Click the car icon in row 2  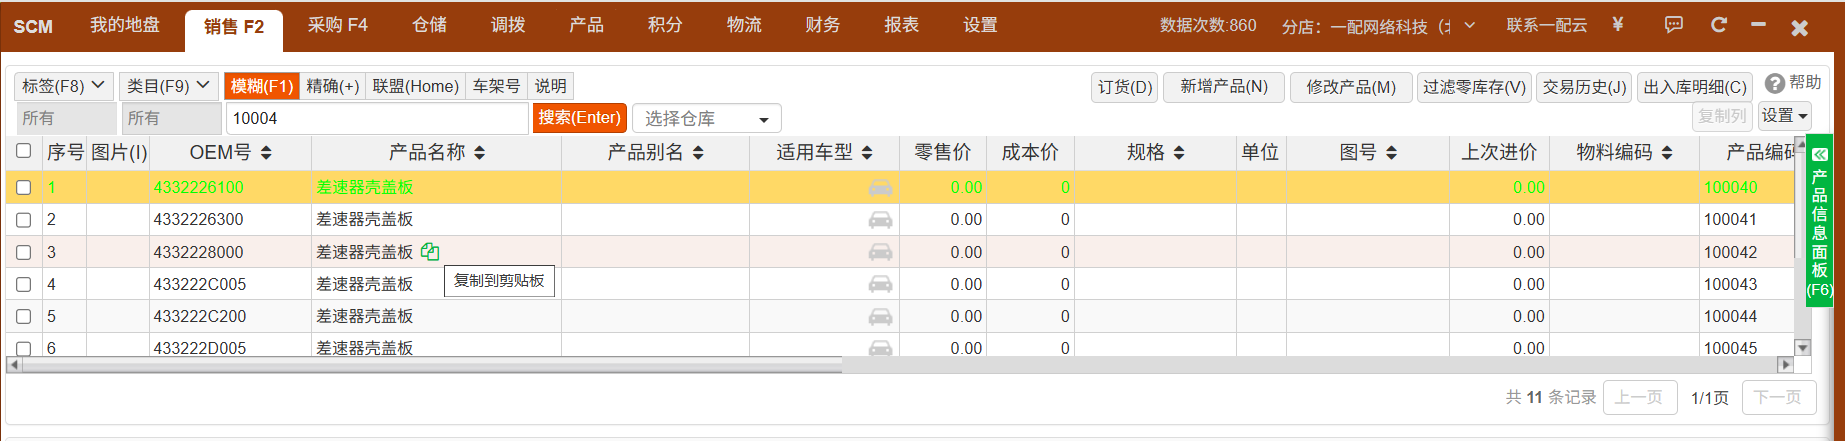point(880,220)
